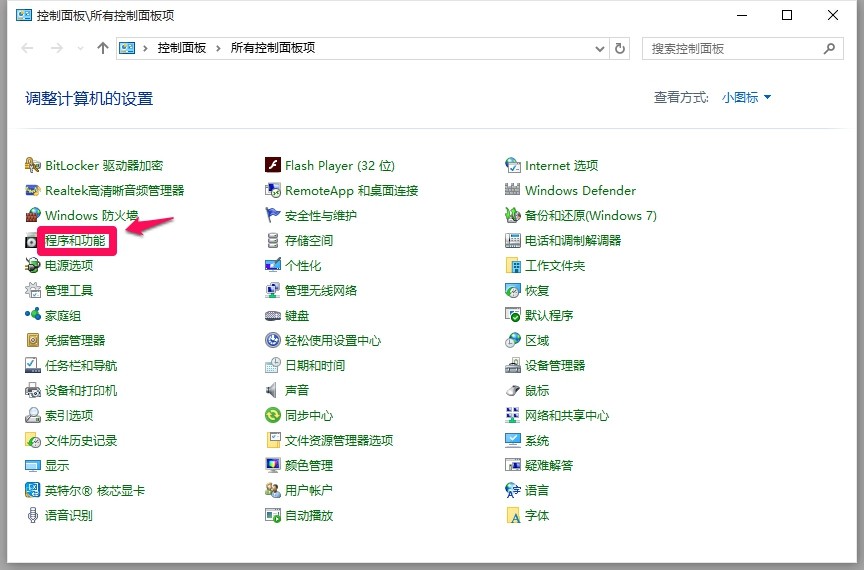This screenshot has height=570, width=864.
Task: Open the 电源选项 icon
Action: coord(33,265)
